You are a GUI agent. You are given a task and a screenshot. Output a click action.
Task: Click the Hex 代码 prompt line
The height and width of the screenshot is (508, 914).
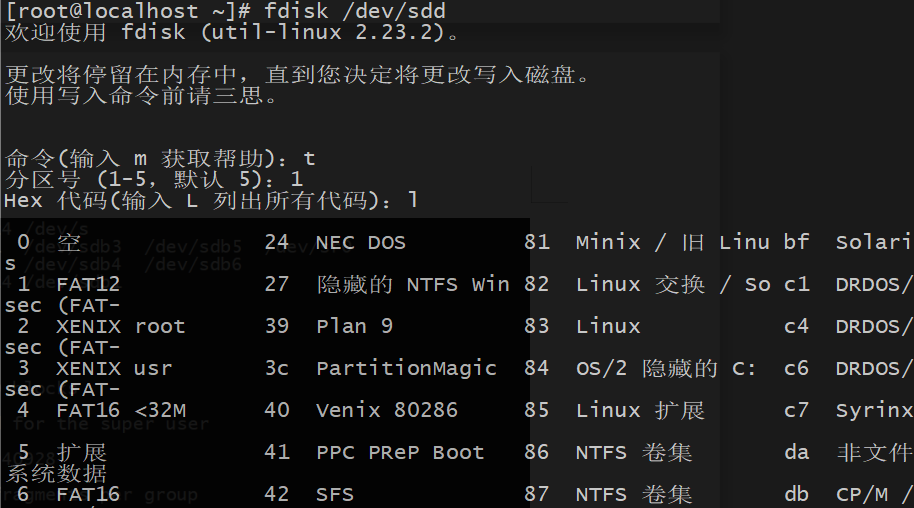(x=210, y=201)
